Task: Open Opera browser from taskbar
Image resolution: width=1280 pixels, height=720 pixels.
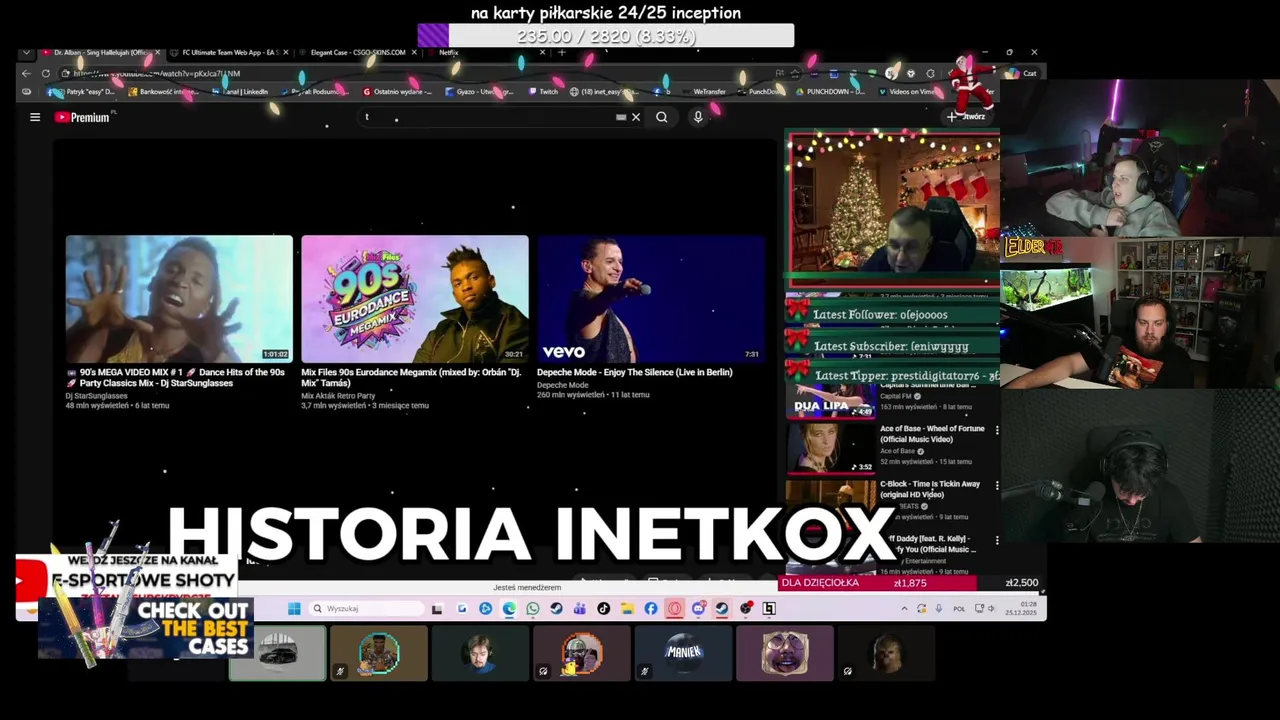Action: [x=675, y=608]
